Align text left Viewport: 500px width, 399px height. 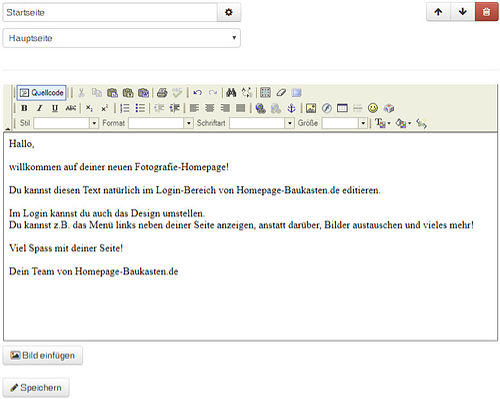tap(194, 108)
